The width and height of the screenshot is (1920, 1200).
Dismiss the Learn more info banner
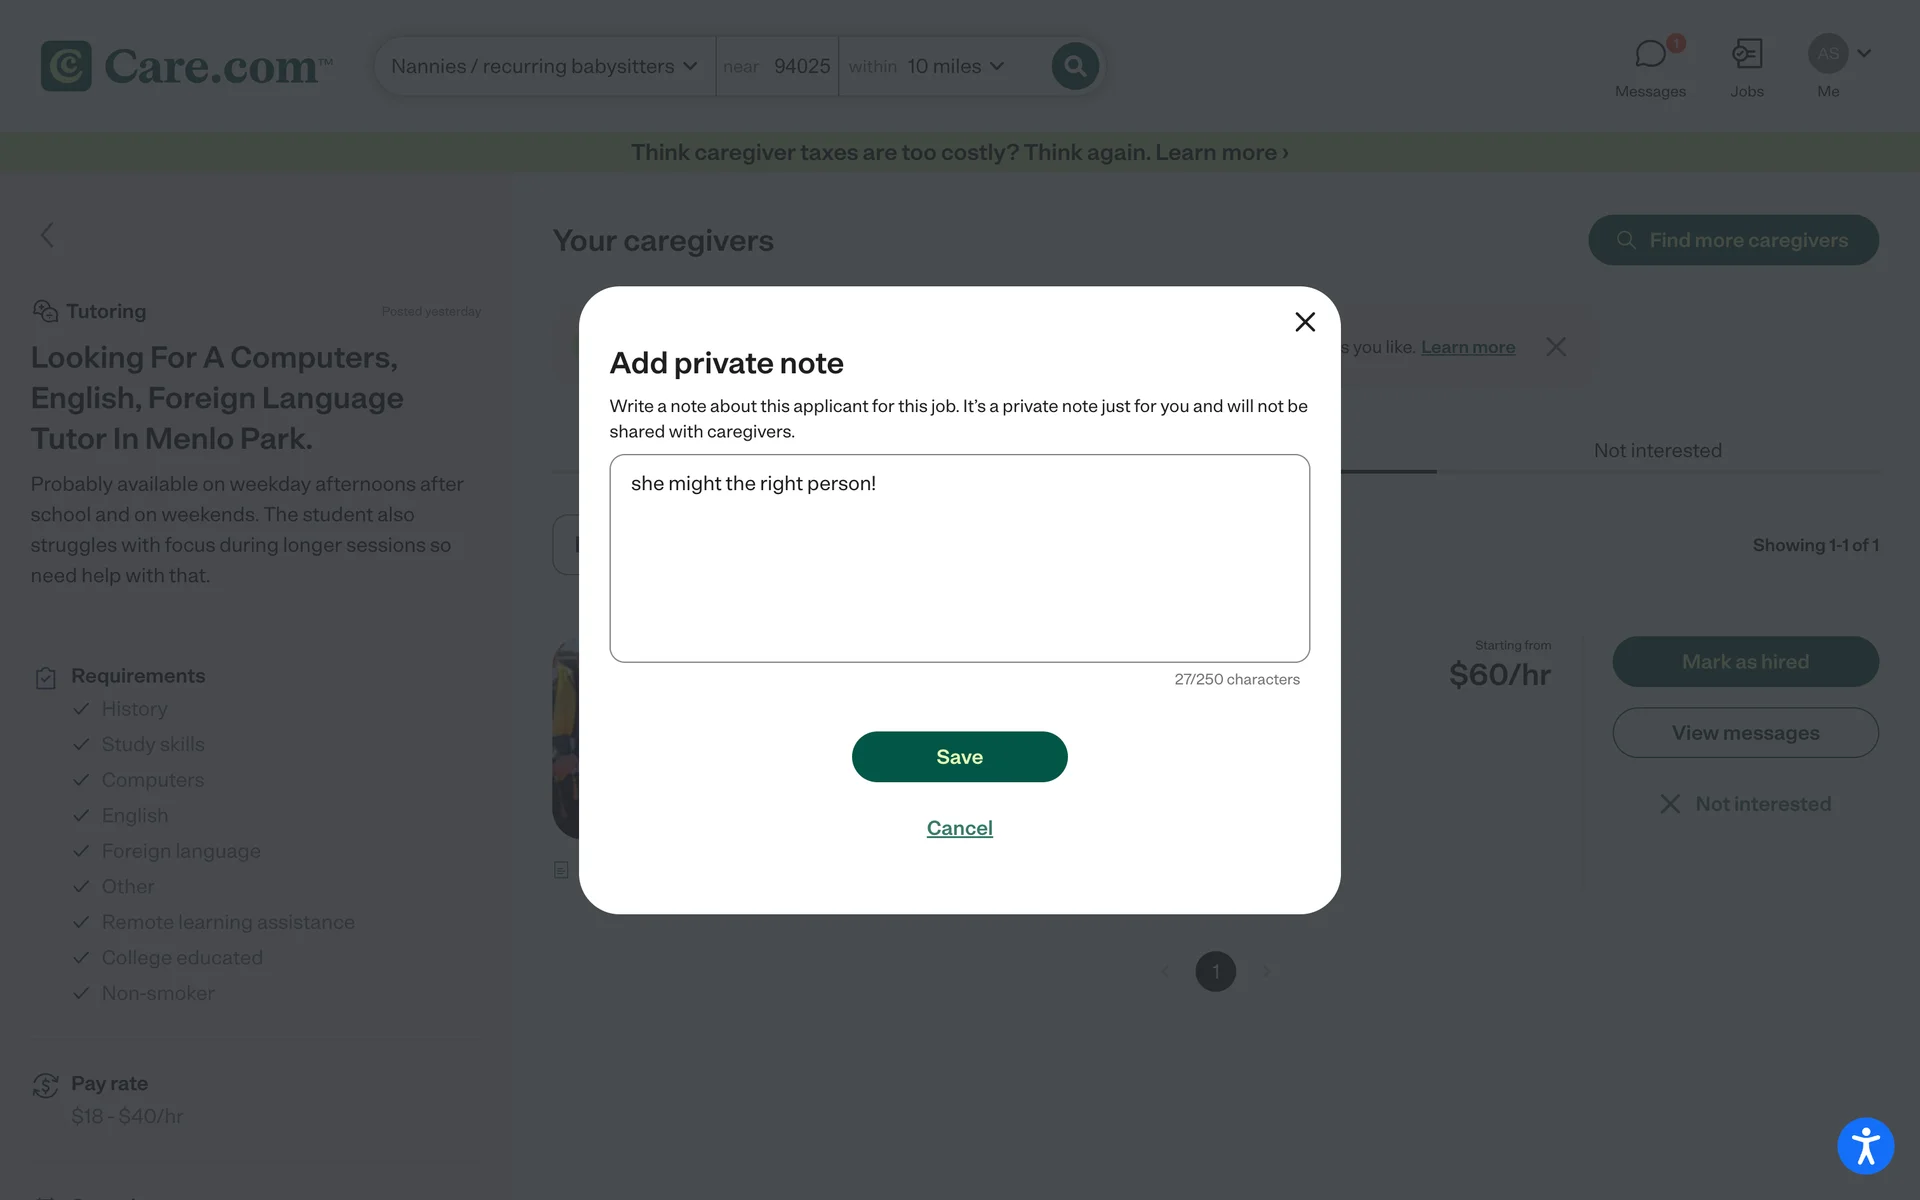(1556, 347)
